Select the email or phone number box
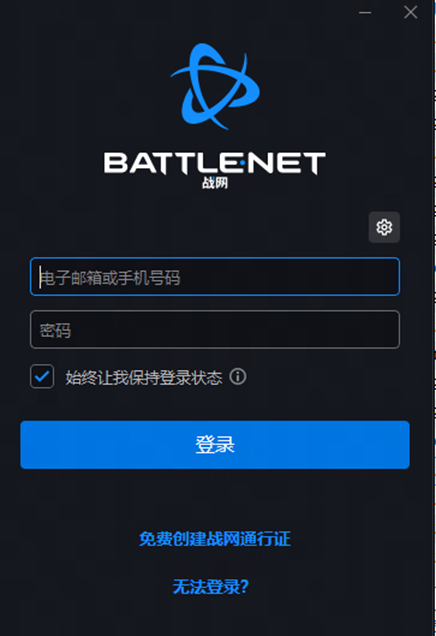The height and width of the screenshot is (636, 436). 215,277
